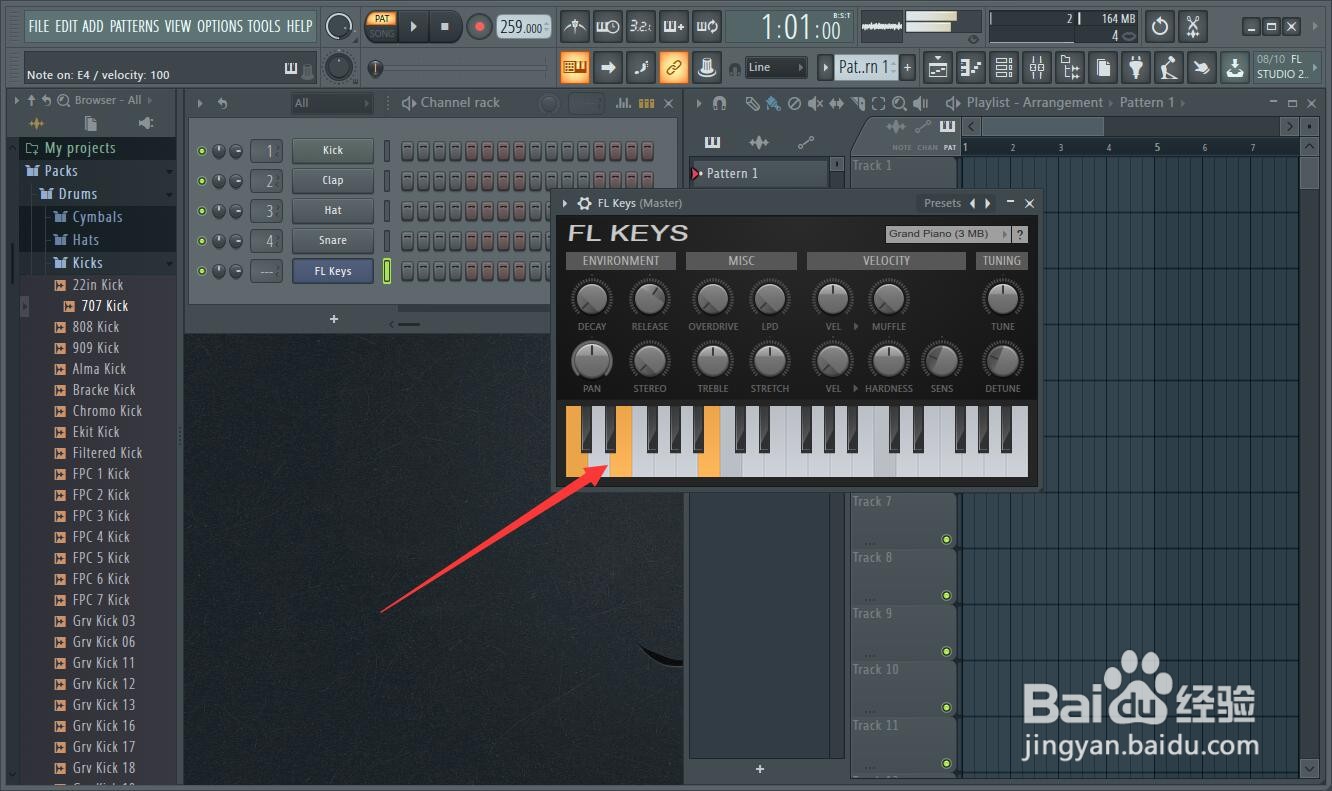Add new channel plus button

(334, 319)
